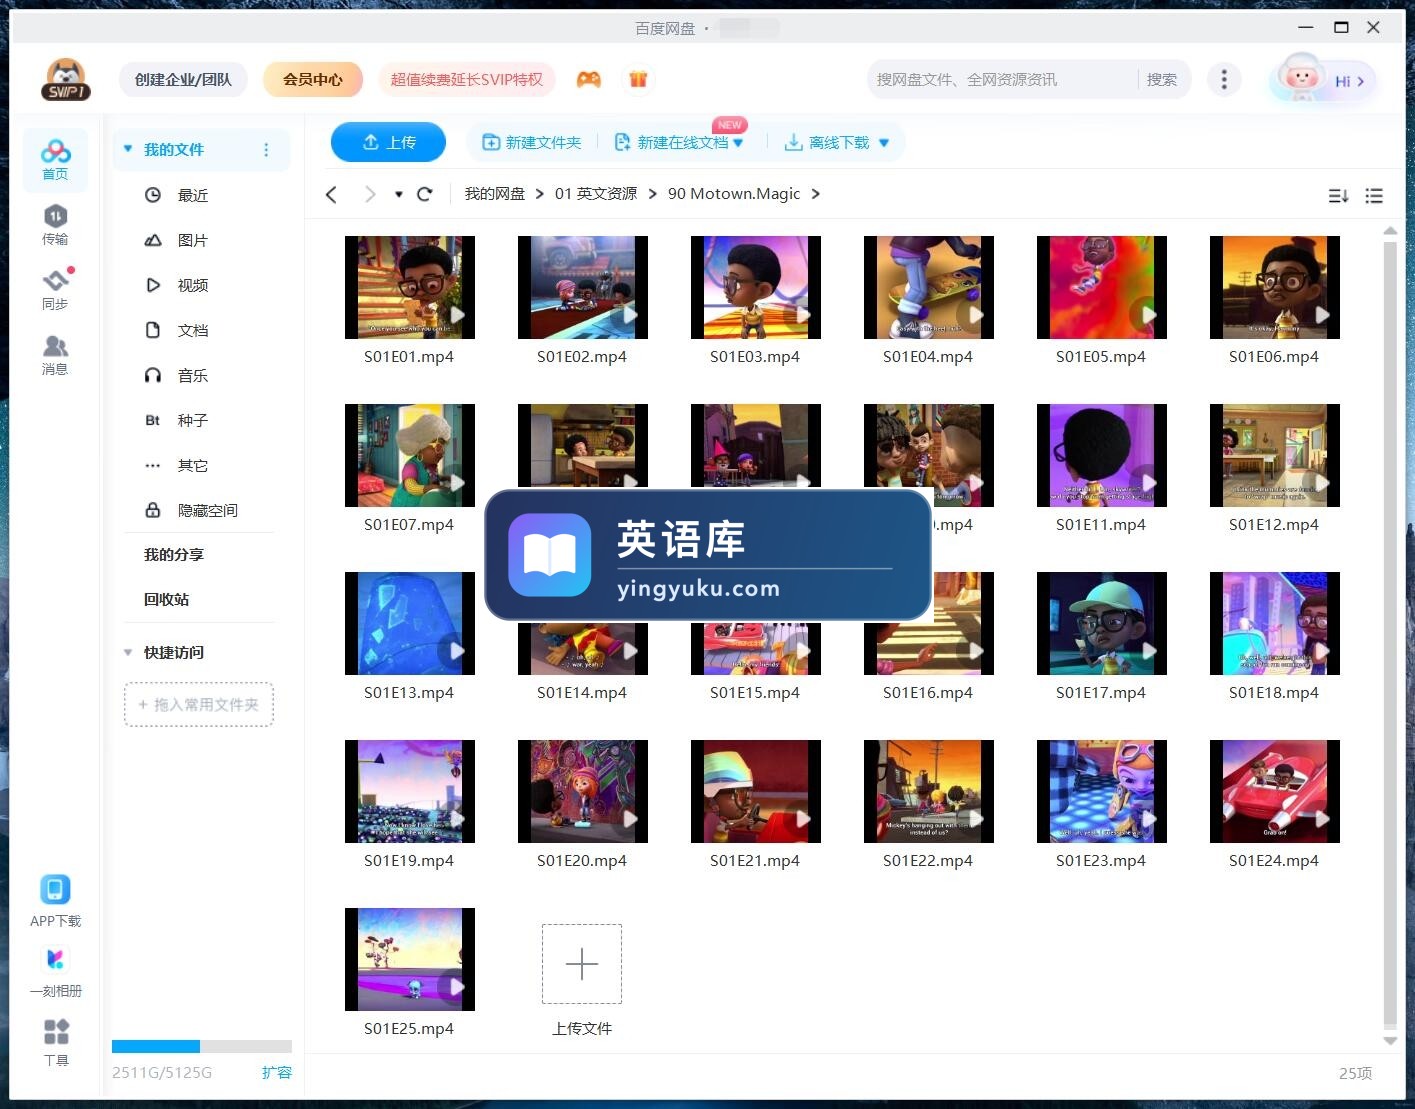
Task: Expand arrow after 我的网盘 breadcrumb
Action: coord(540,194)
